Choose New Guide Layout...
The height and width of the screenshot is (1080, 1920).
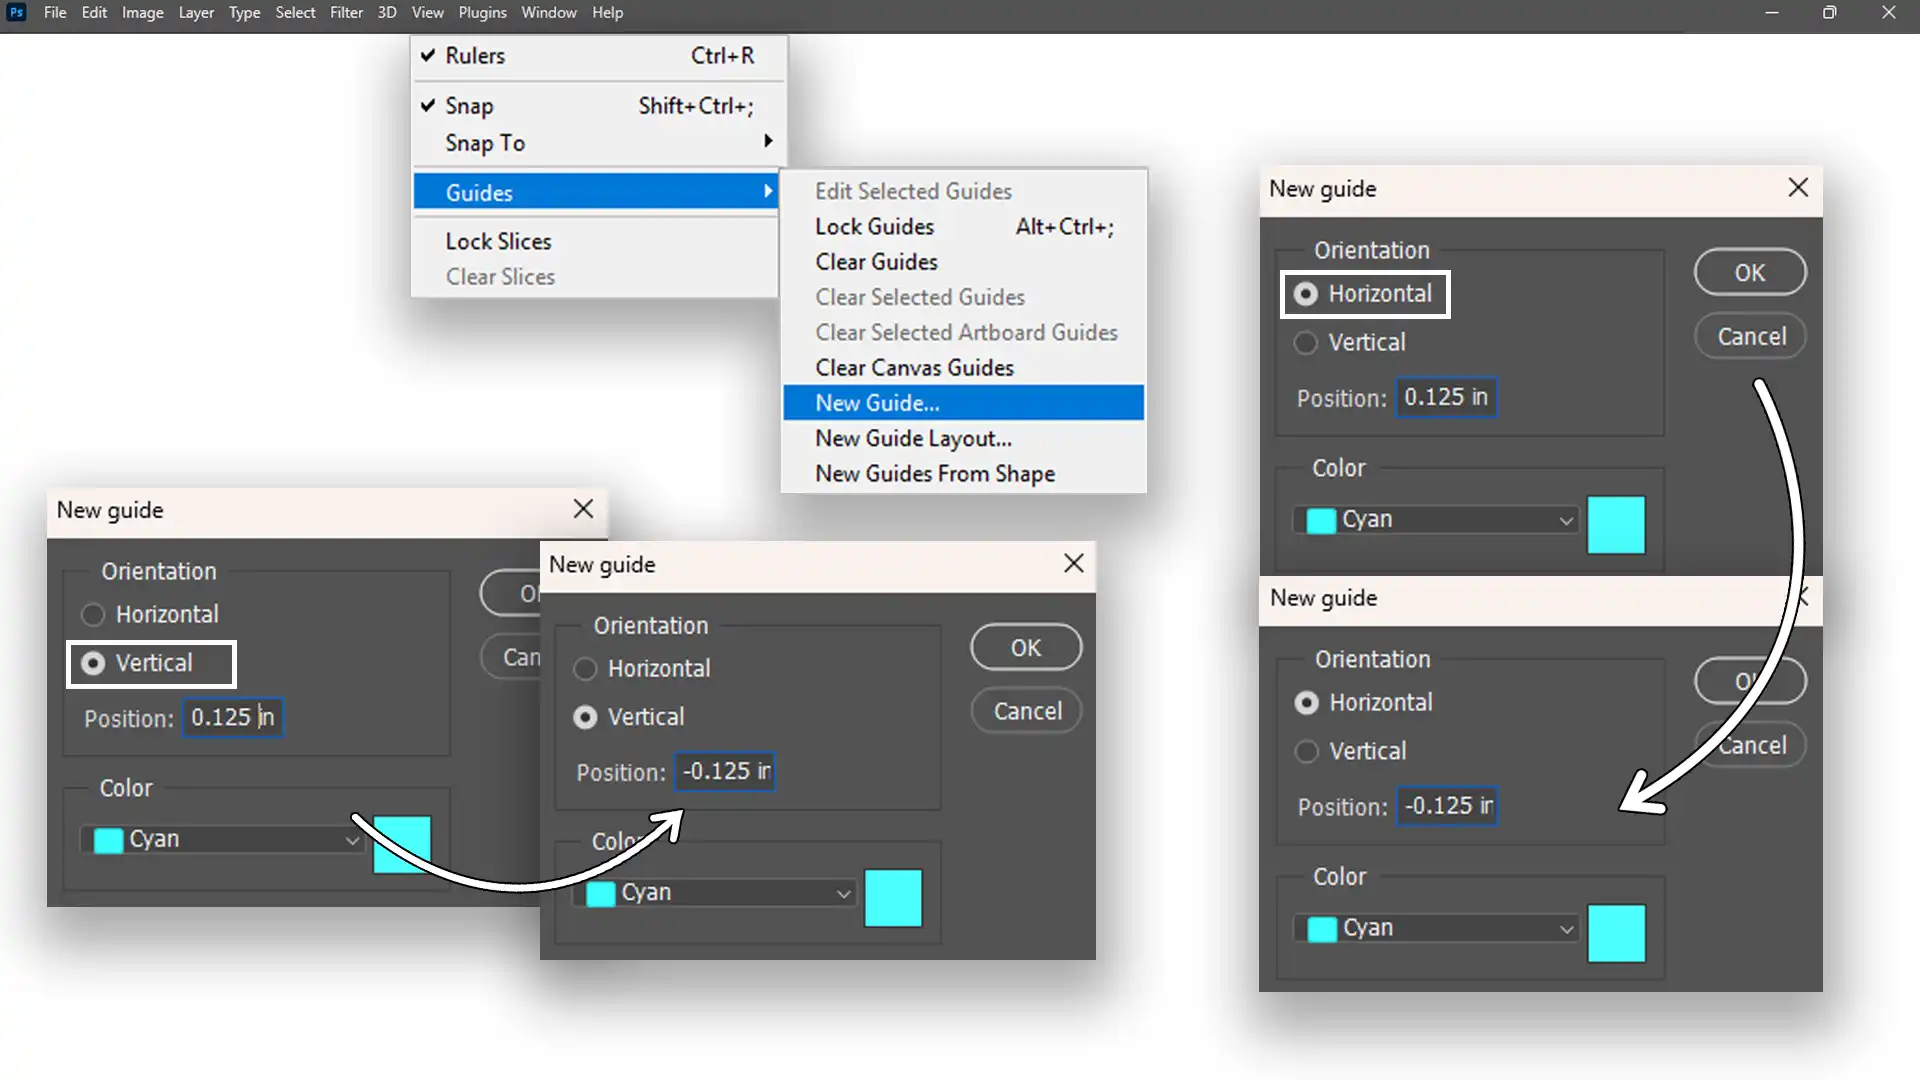[x=964, y=438]
